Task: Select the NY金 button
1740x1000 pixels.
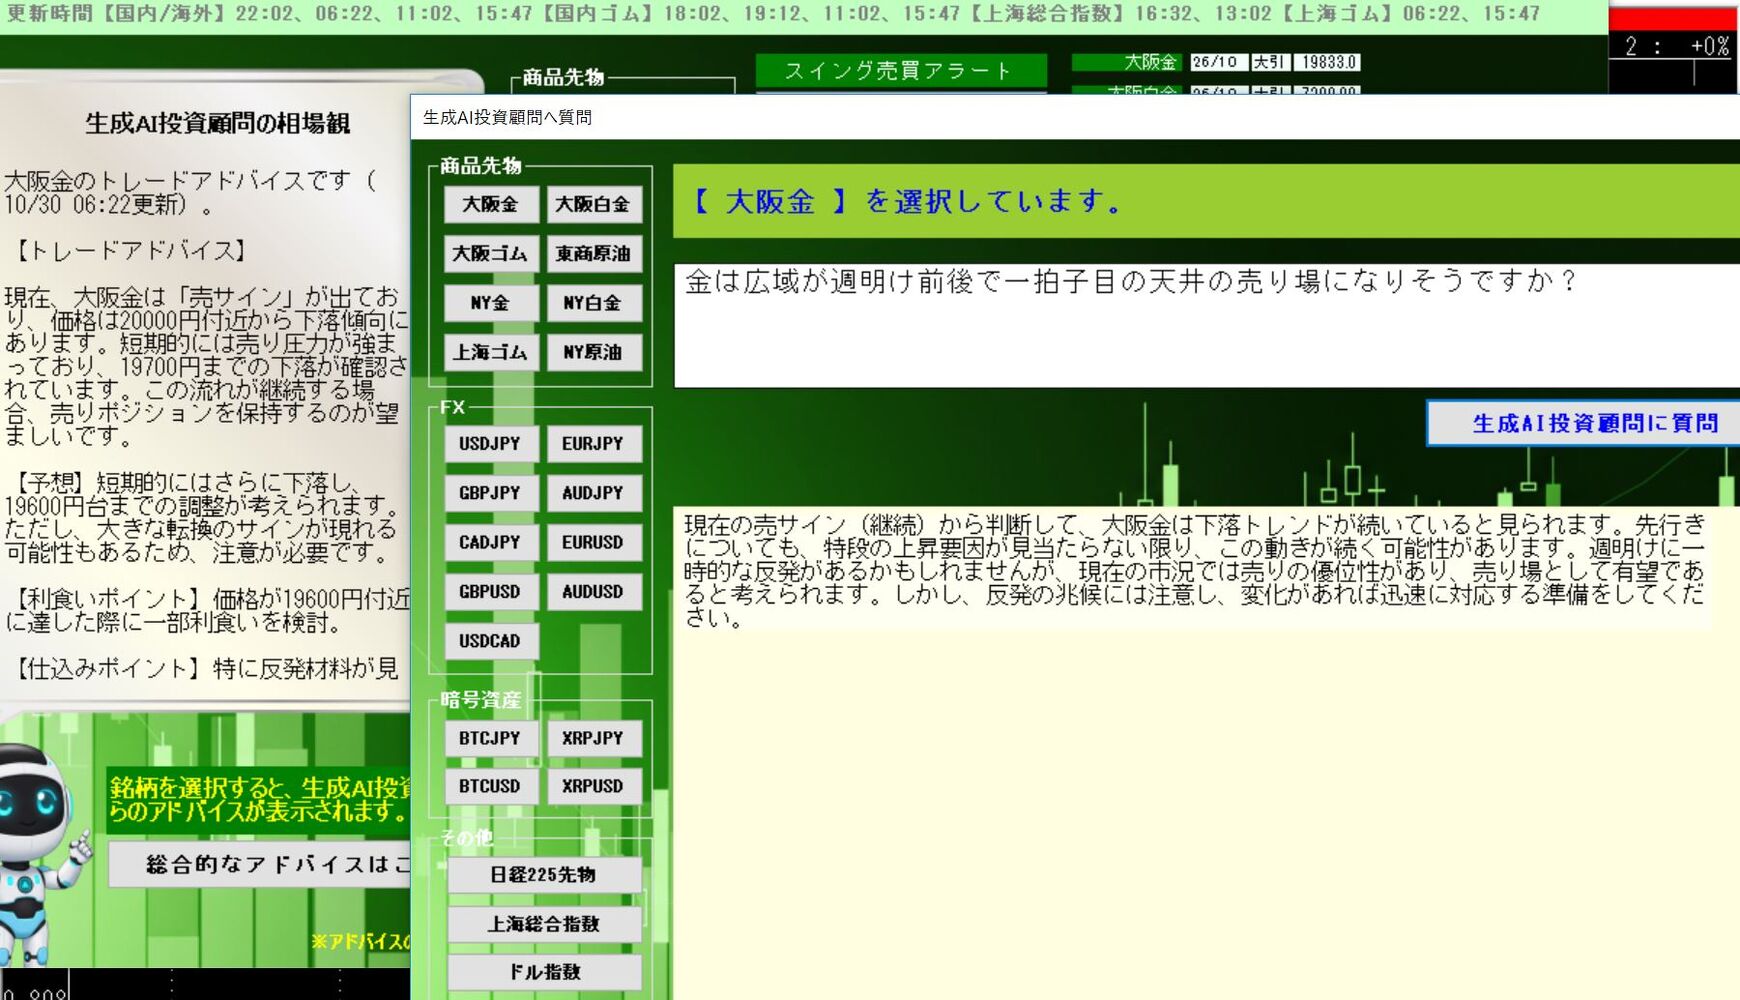Action: tap(491, 303)
